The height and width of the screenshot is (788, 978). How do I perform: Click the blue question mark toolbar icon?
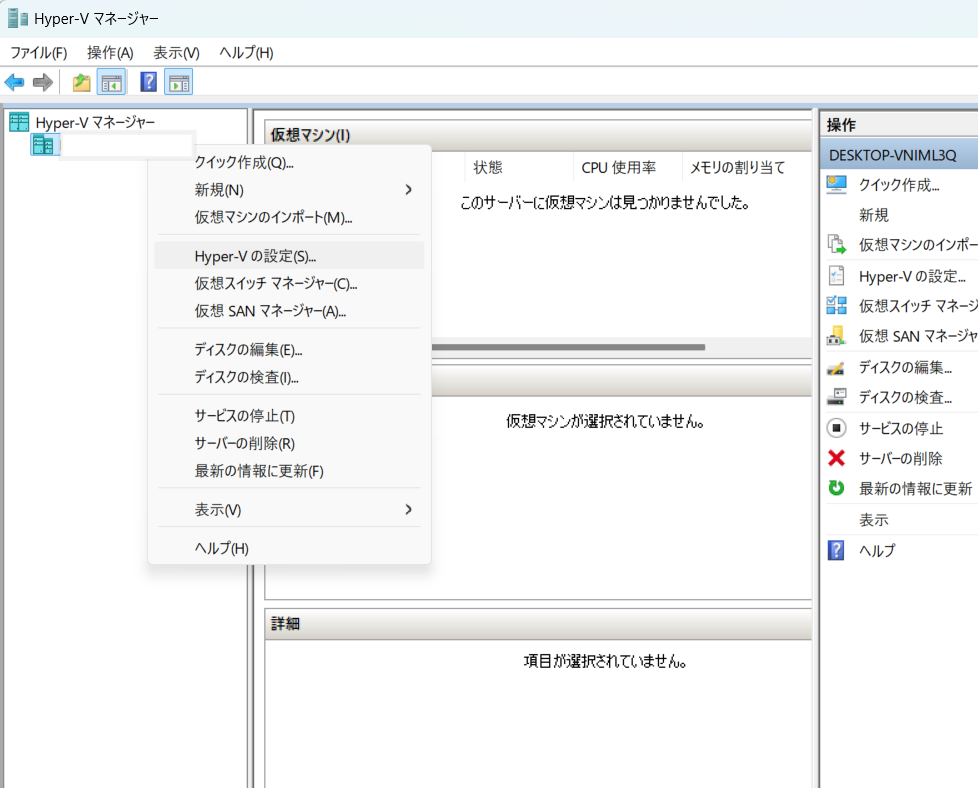pos(149,83)
